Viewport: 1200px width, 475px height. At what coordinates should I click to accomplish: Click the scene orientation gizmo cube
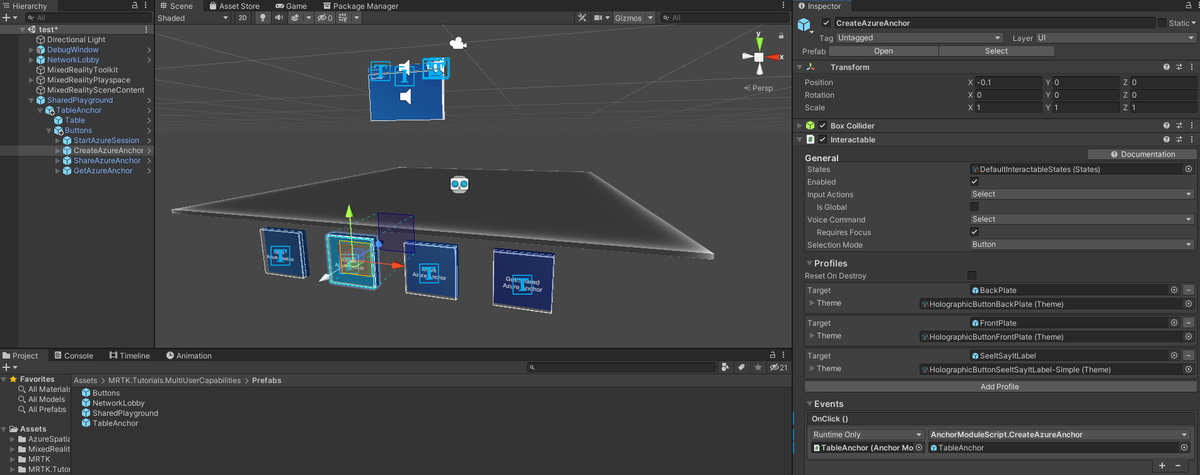pos(759,57)
